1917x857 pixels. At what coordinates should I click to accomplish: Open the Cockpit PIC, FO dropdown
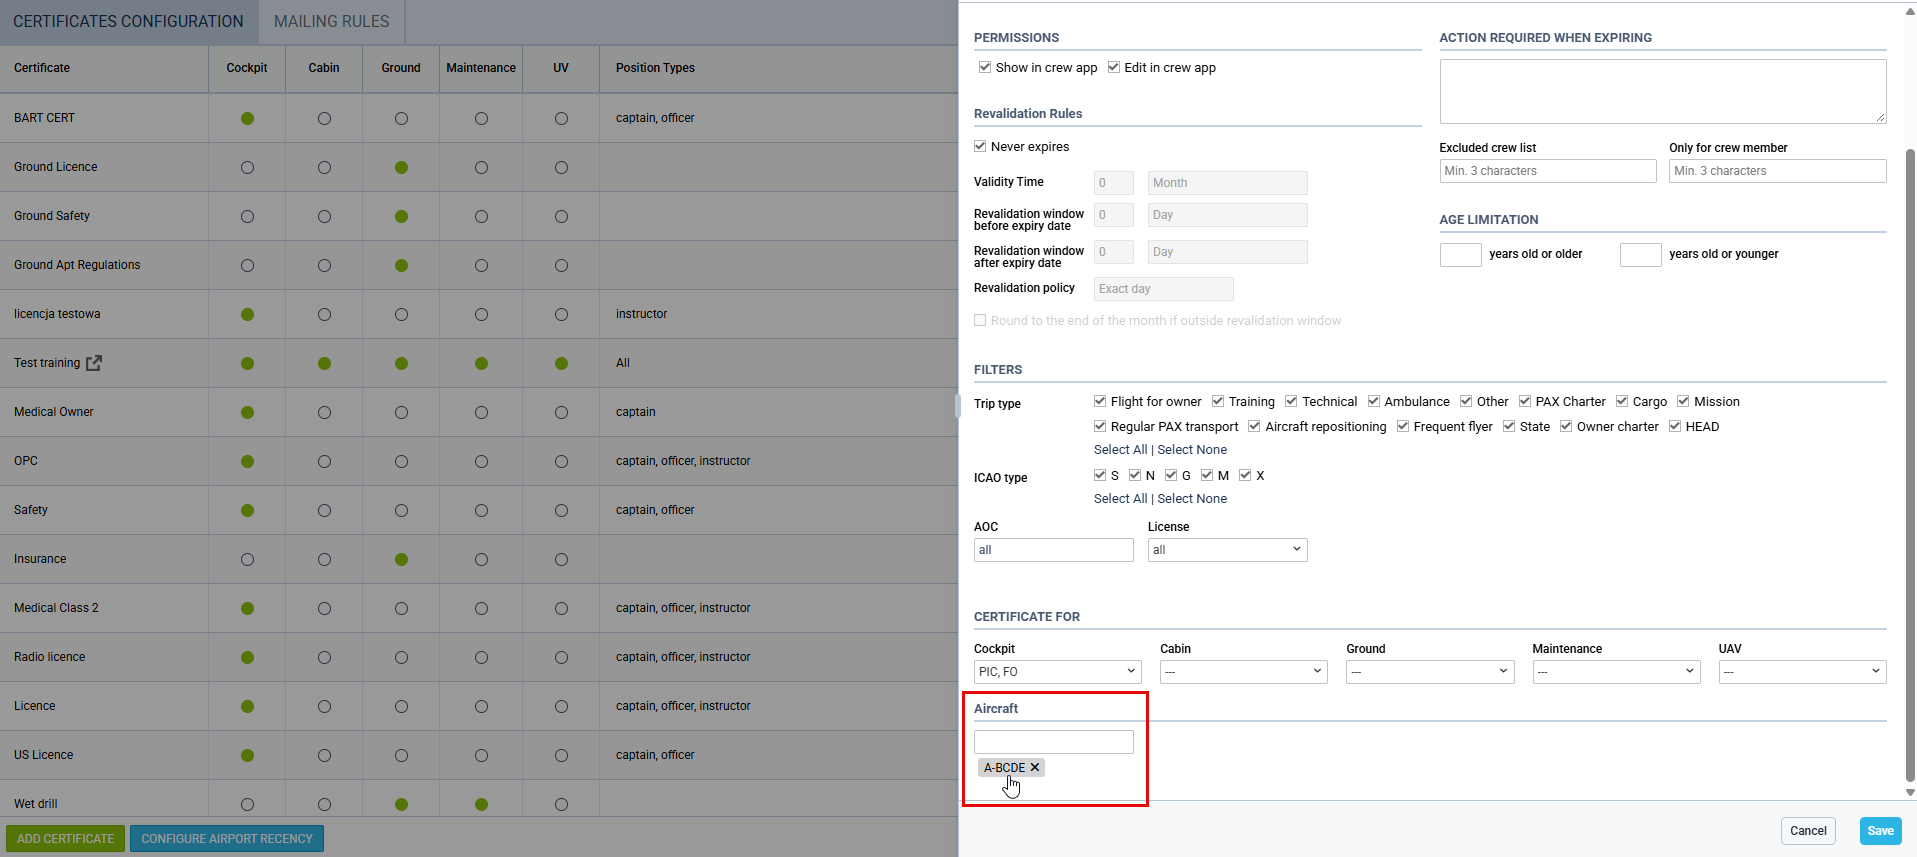point(1057,672)
